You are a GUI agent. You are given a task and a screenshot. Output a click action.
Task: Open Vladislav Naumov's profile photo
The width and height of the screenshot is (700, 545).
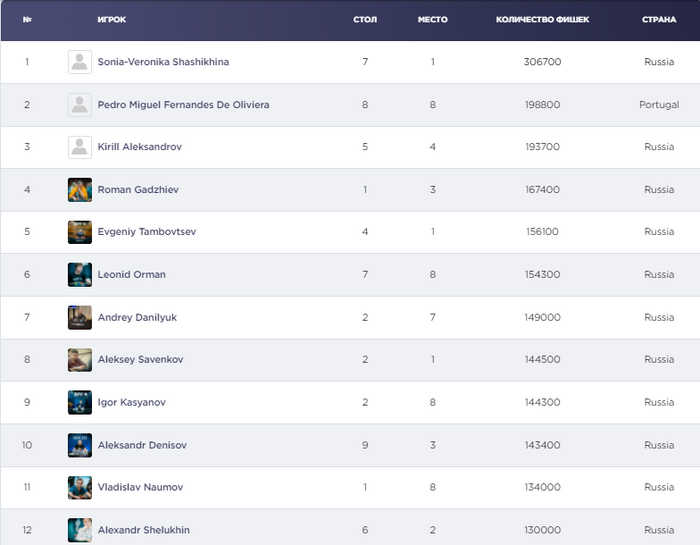point(80,487)
